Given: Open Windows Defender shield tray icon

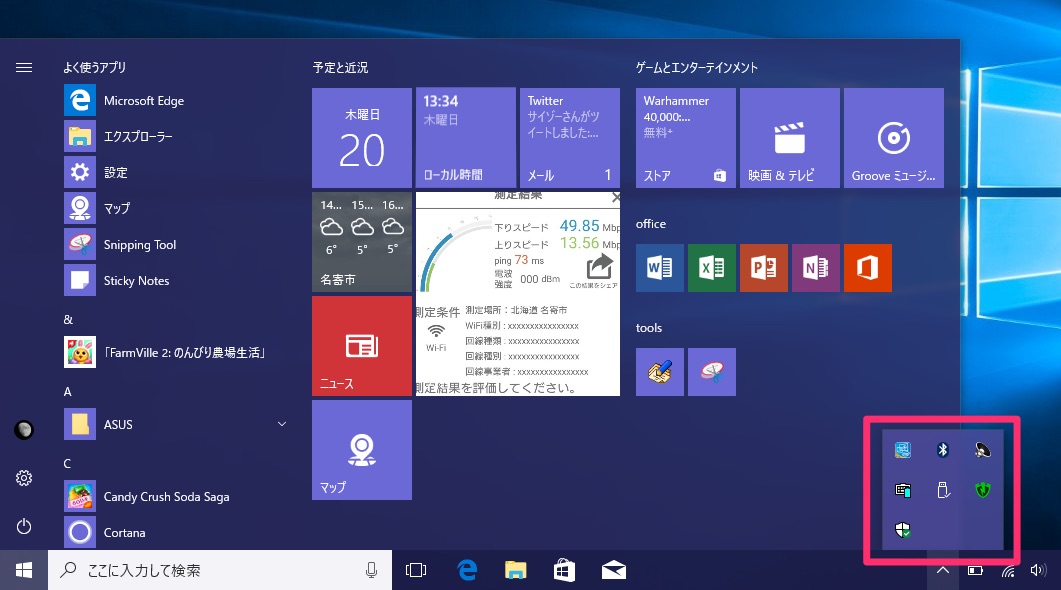Looking at the screenshot, I should pyautogui.click(x=903, y=530).
